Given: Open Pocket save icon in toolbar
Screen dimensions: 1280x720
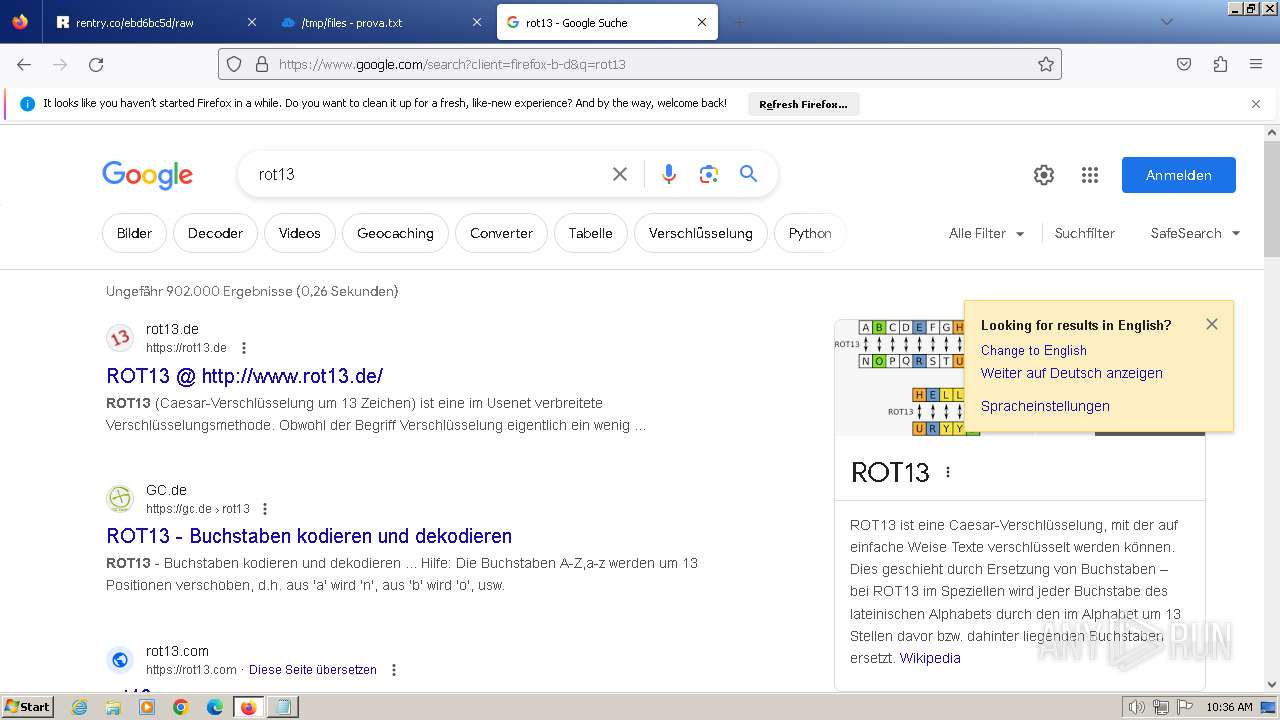Looking at the screenshot, I should point(1184,64).
